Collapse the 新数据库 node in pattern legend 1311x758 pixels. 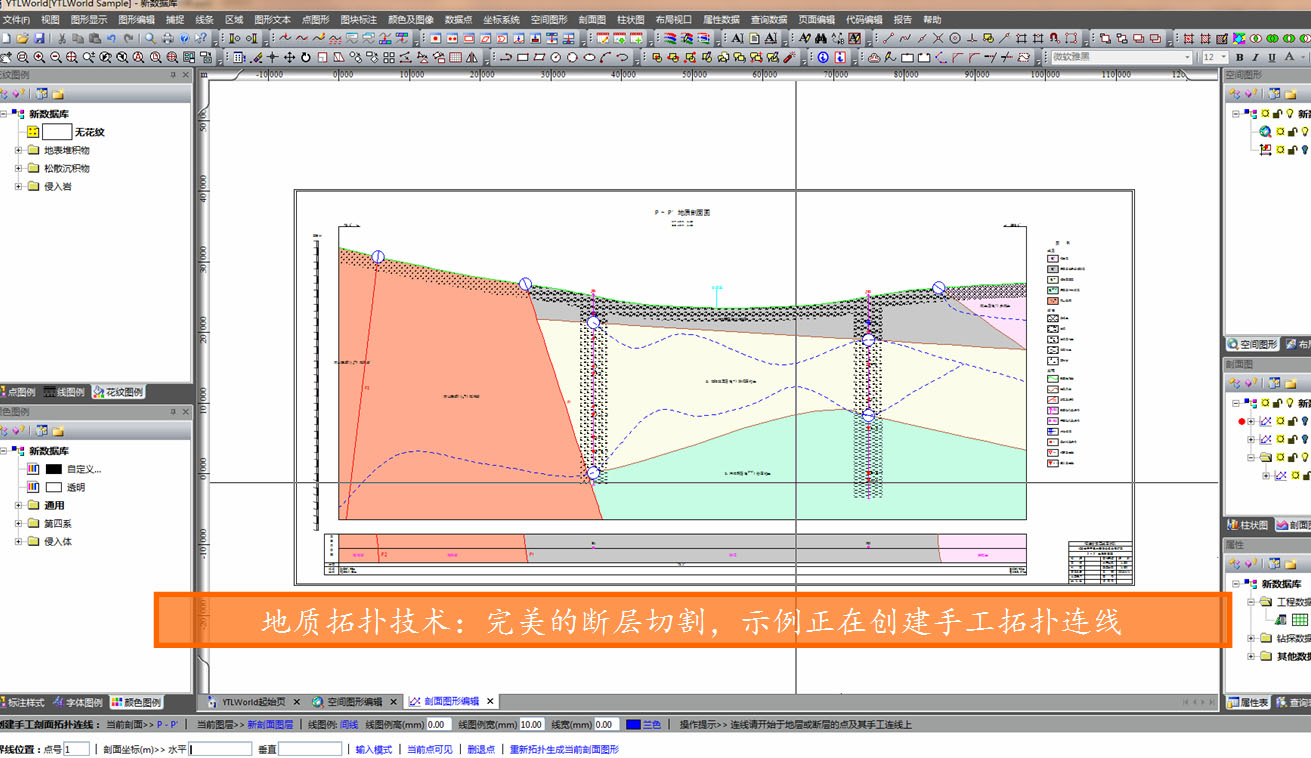click(x=4, y=114)
